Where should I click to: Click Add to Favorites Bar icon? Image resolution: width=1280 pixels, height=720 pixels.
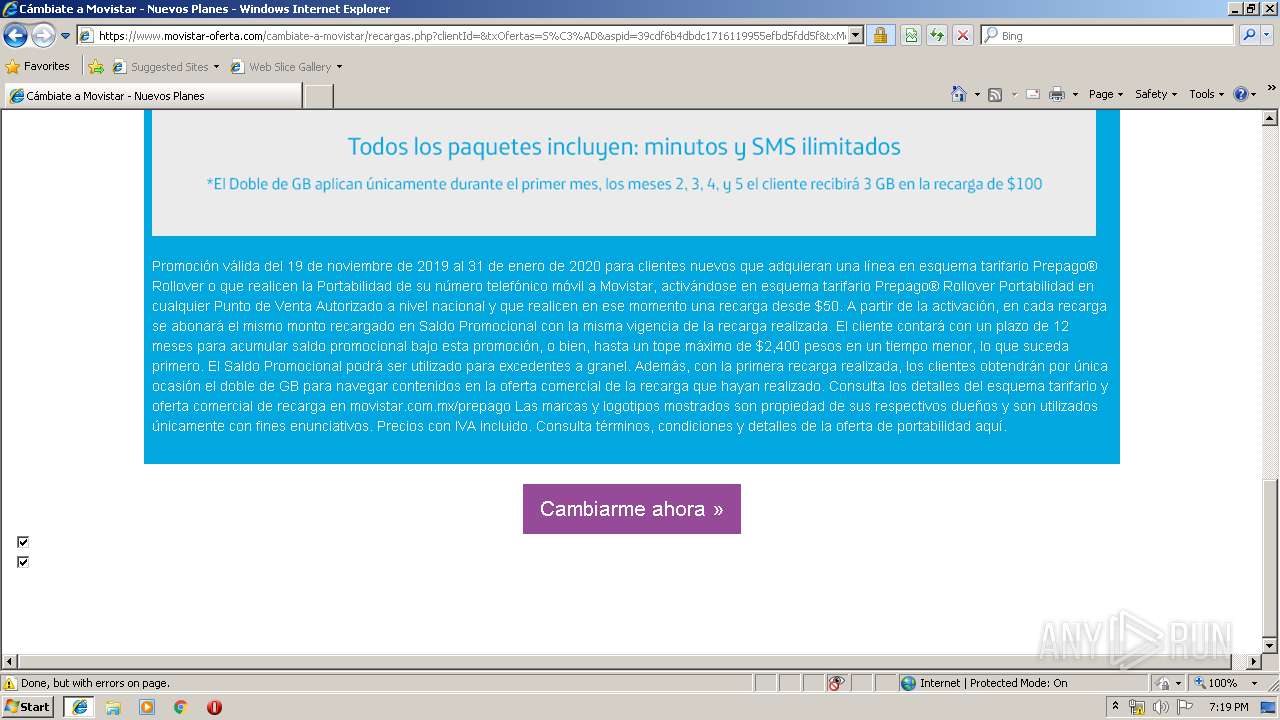click(x=96, y=67)
